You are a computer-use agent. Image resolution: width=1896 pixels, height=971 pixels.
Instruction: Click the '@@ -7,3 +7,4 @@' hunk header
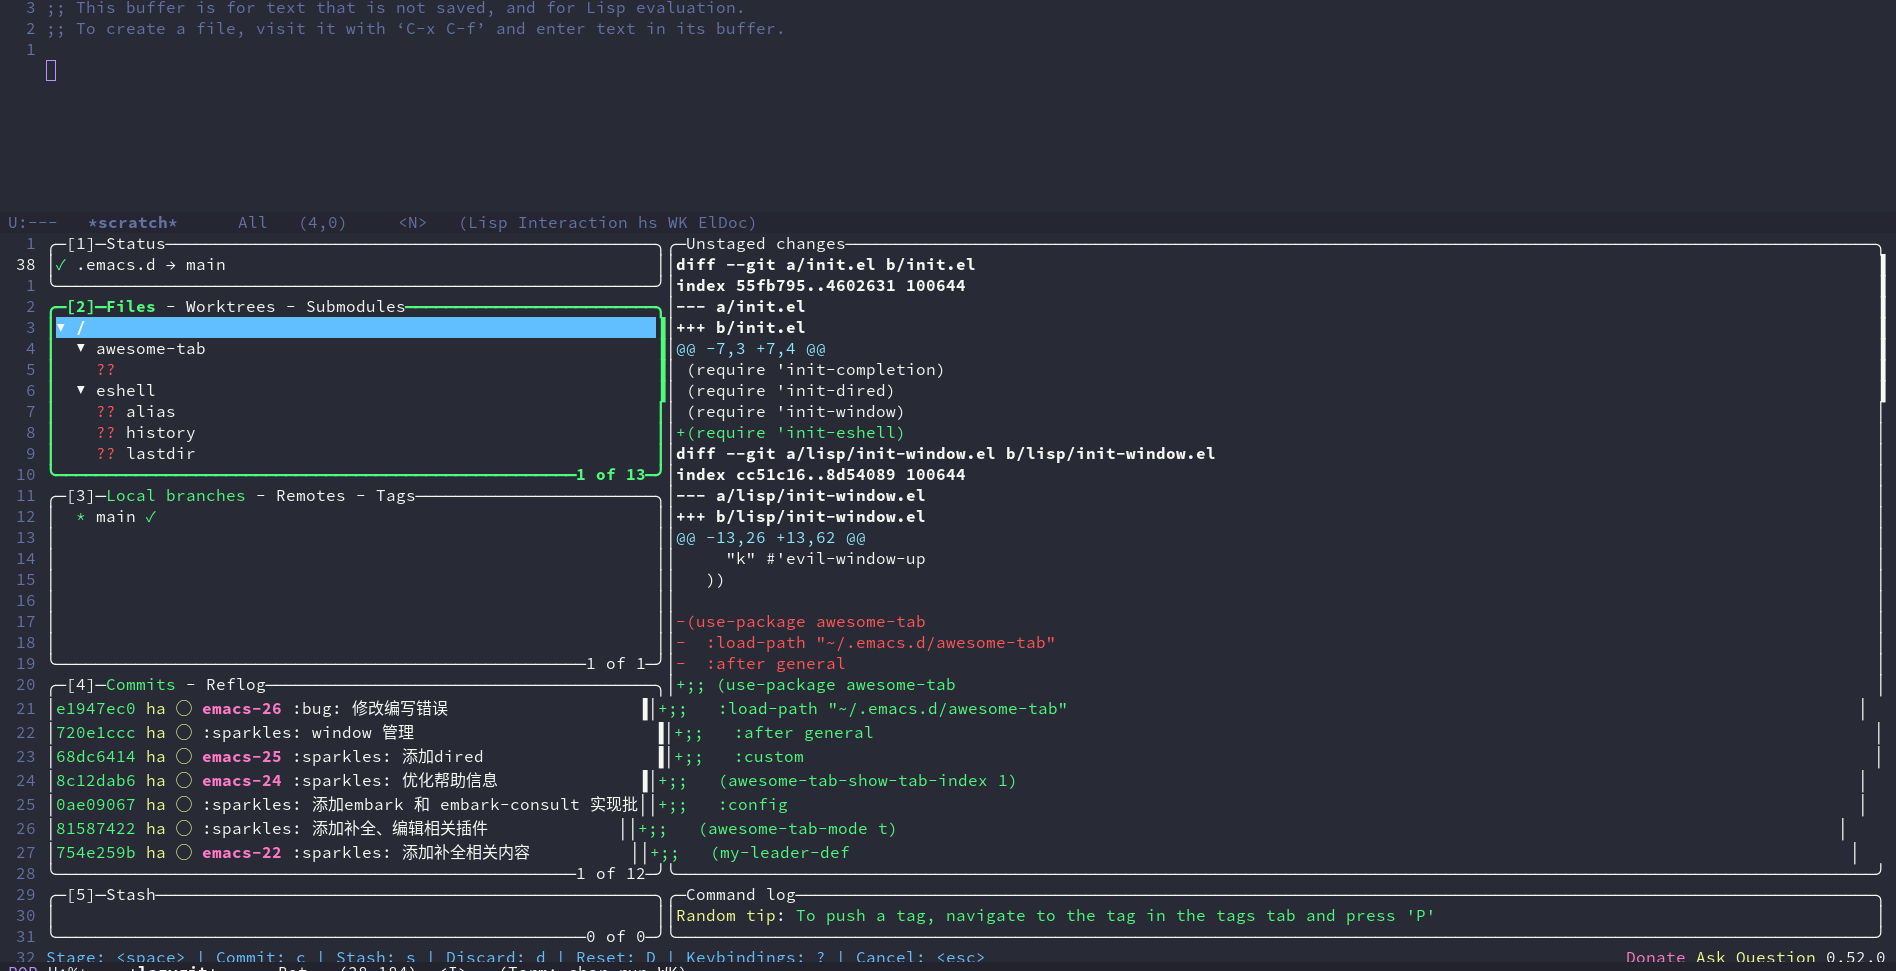pos(750,348)
